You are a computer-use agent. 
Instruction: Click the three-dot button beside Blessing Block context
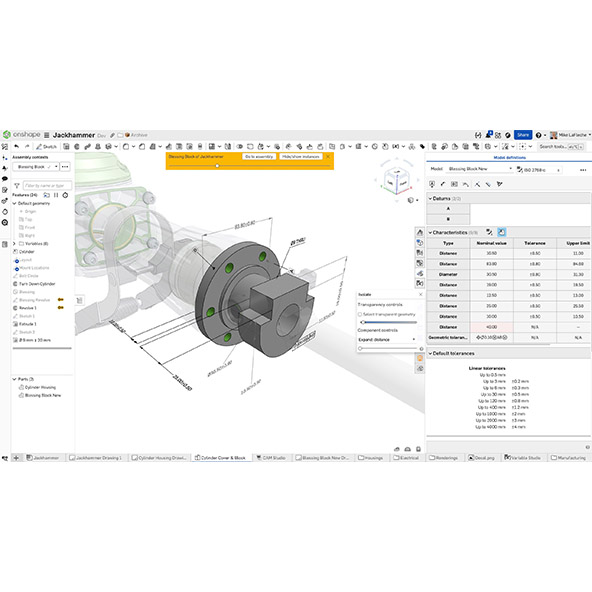pos(65,166)
